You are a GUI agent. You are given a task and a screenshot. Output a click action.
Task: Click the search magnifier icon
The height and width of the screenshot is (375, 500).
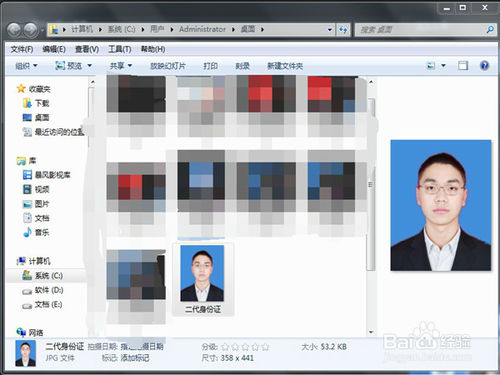click(490, 30)
